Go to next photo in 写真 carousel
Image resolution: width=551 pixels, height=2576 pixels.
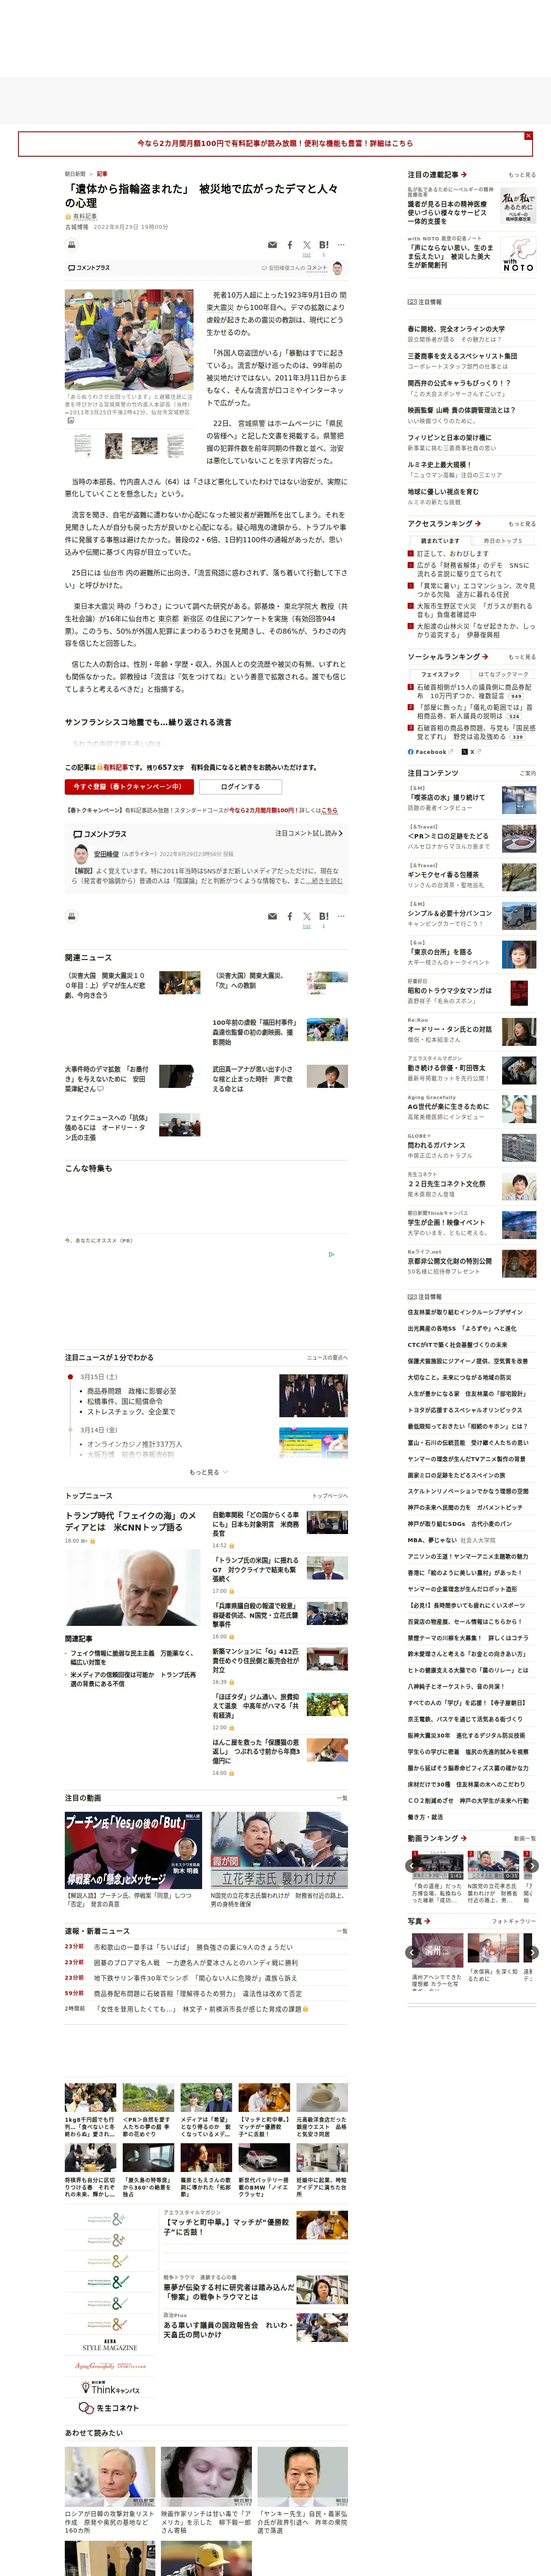coord(532,1952)
